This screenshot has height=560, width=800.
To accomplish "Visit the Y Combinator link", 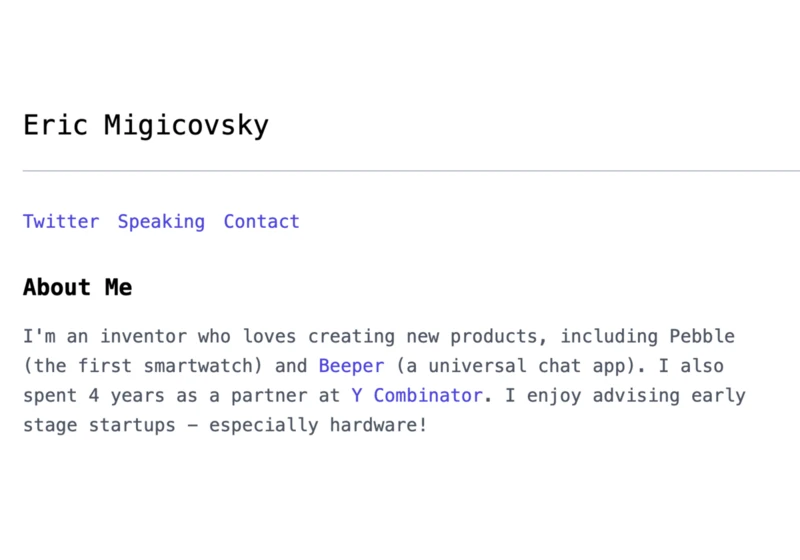I will (416, 396).
